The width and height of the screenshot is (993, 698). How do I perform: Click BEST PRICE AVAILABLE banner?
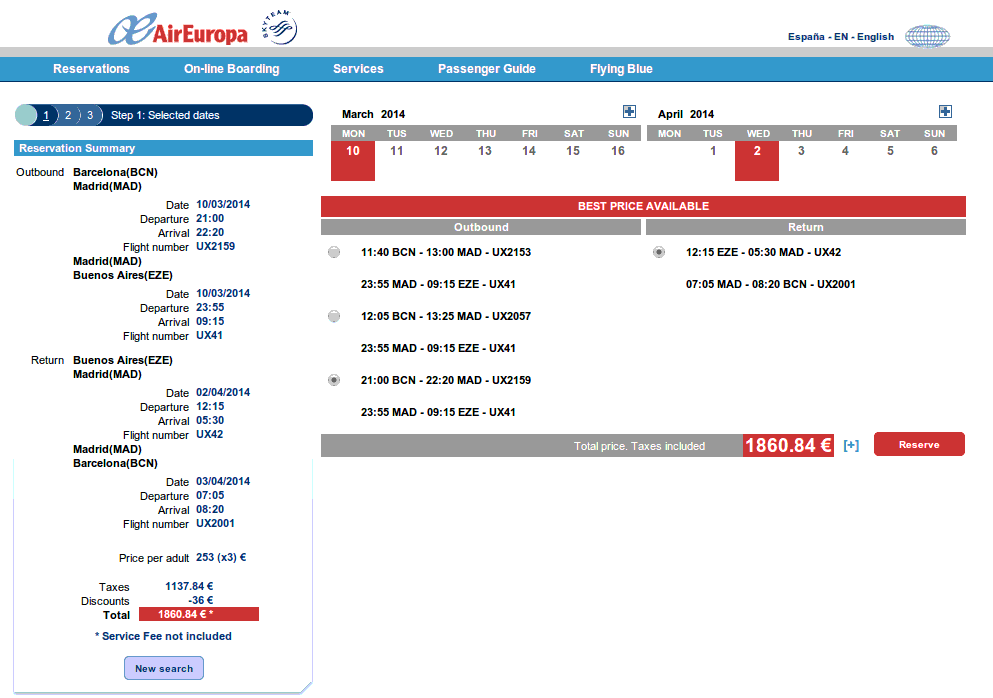pos(643,206)
